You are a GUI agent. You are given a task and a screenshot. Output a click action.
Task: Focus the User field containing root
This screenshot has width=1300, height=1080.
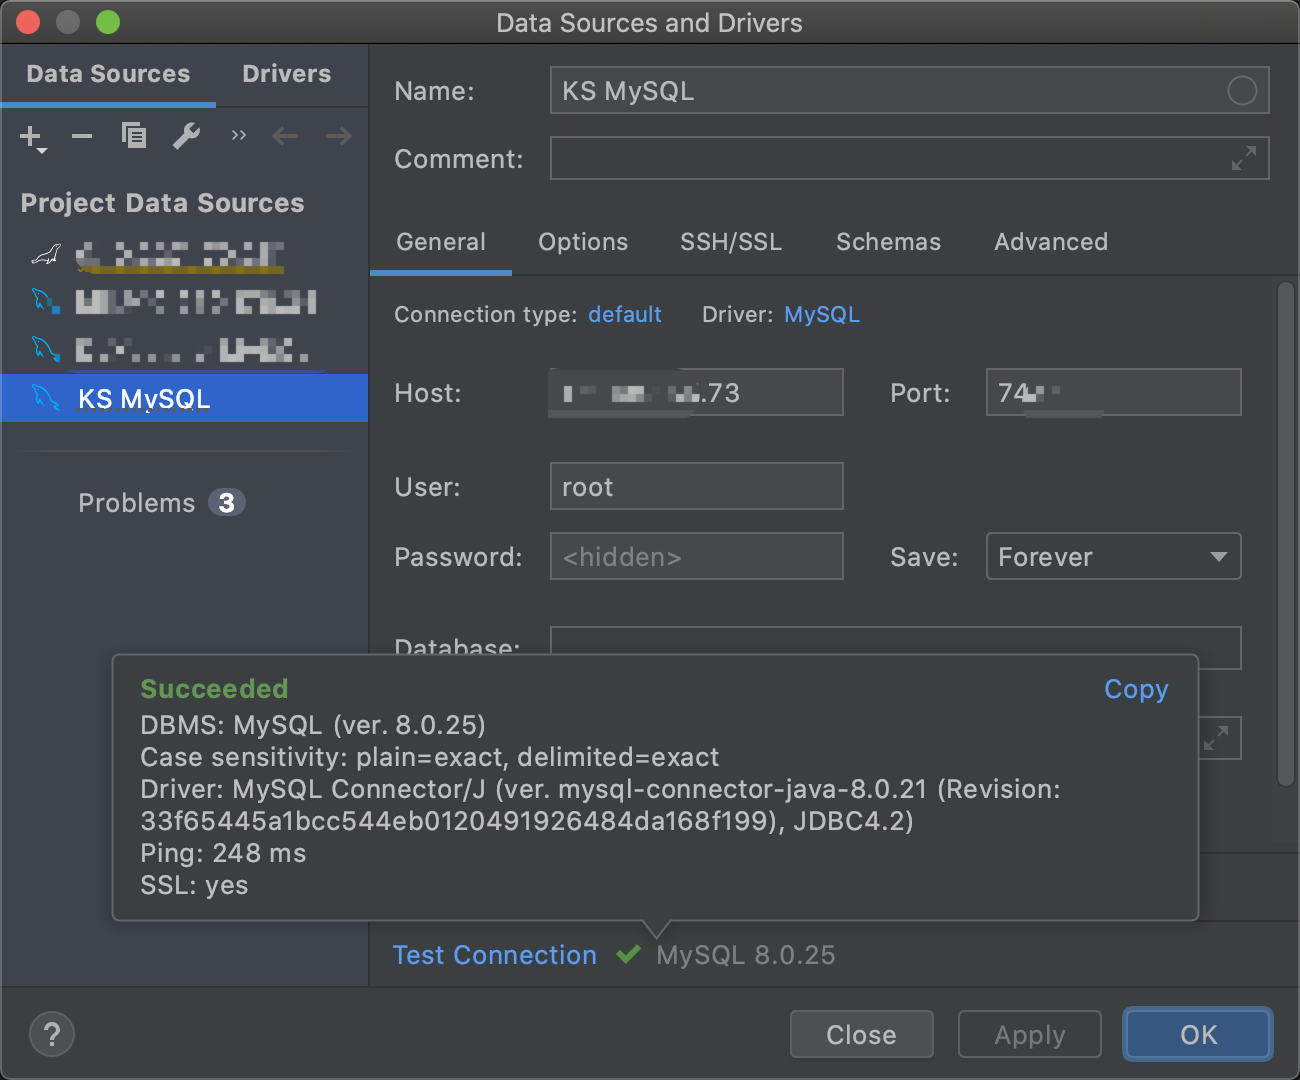[697, 486]
